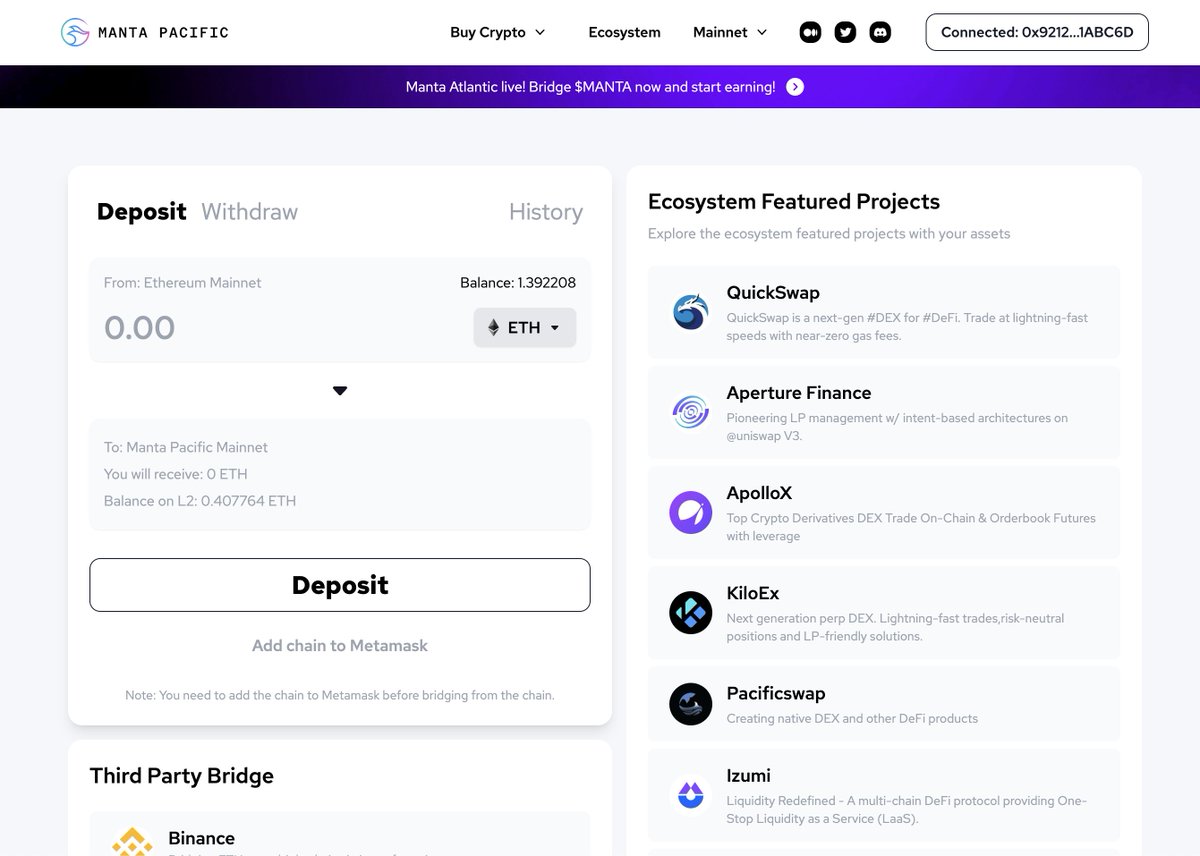The width and height of the screenshot is (1200, 856).
Task: Open the ApolloX project title
Action: (759, 493)
